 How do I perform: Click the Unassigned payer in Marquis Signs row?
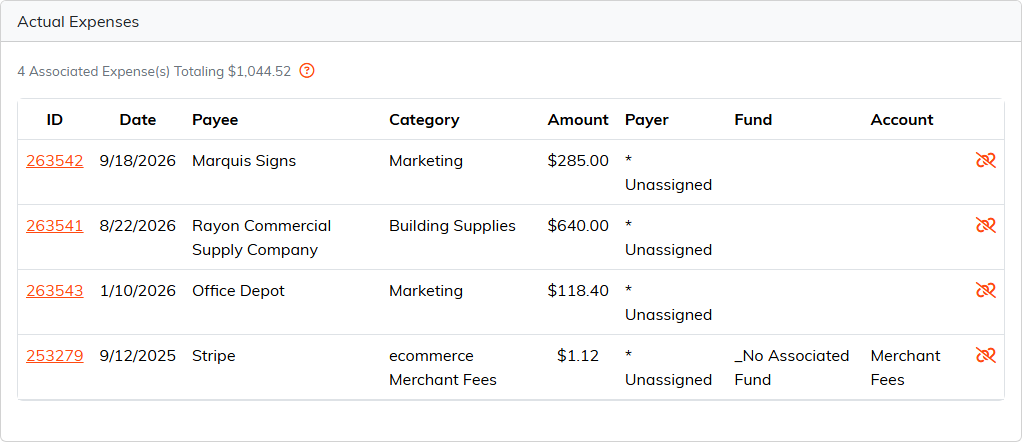(668, 173)
